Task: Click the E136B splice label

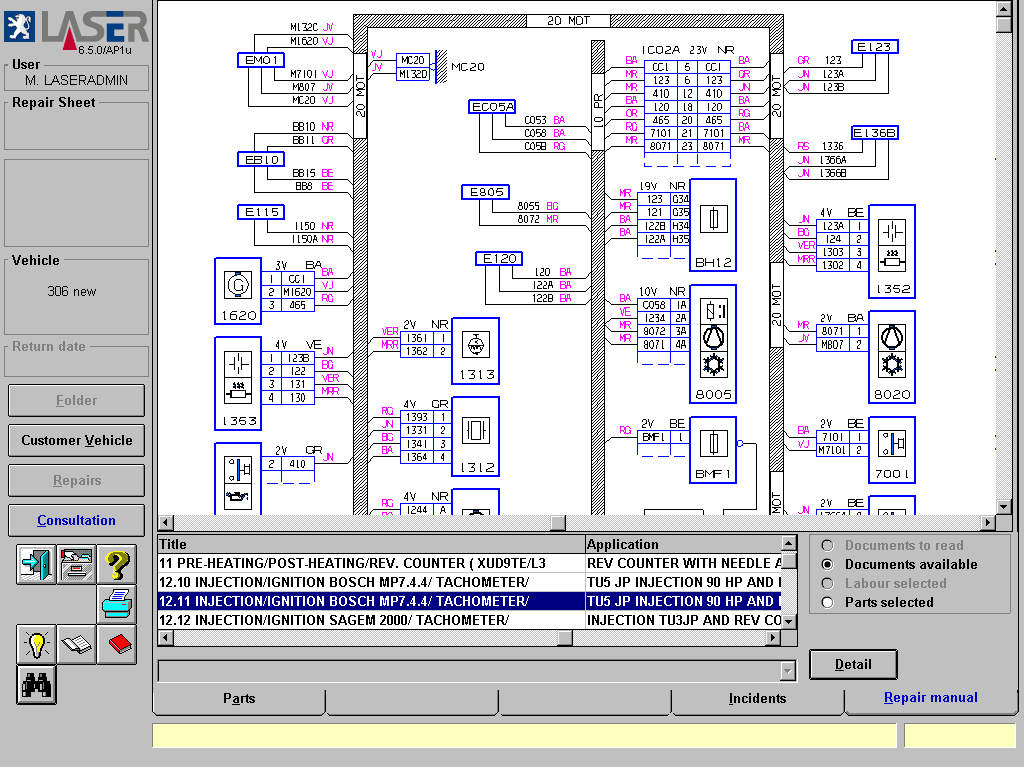Action: click(874, 133)
